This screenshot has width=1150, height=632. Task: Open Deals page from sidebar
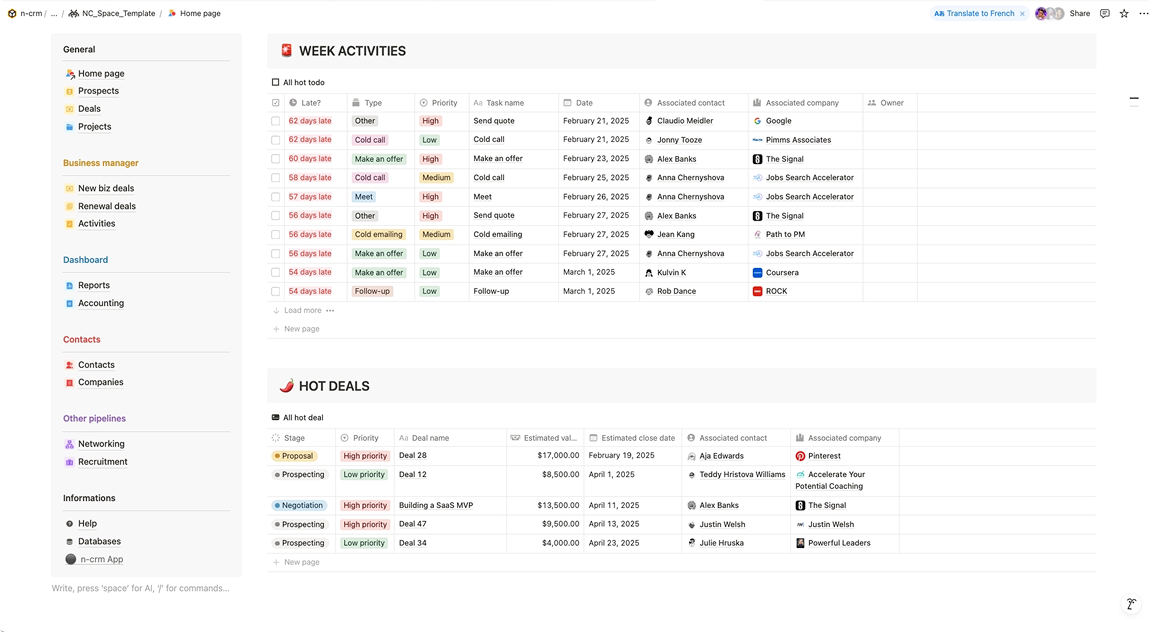tap(89, 109)
